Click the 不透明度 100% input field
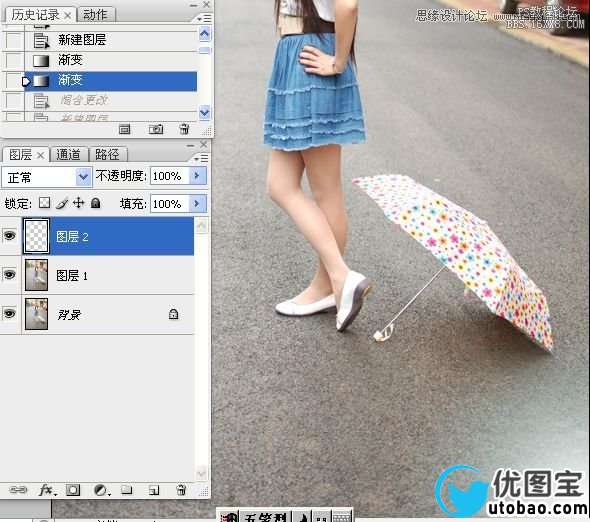This screenshot has height=522, width=590. click(x=169, y=176)
